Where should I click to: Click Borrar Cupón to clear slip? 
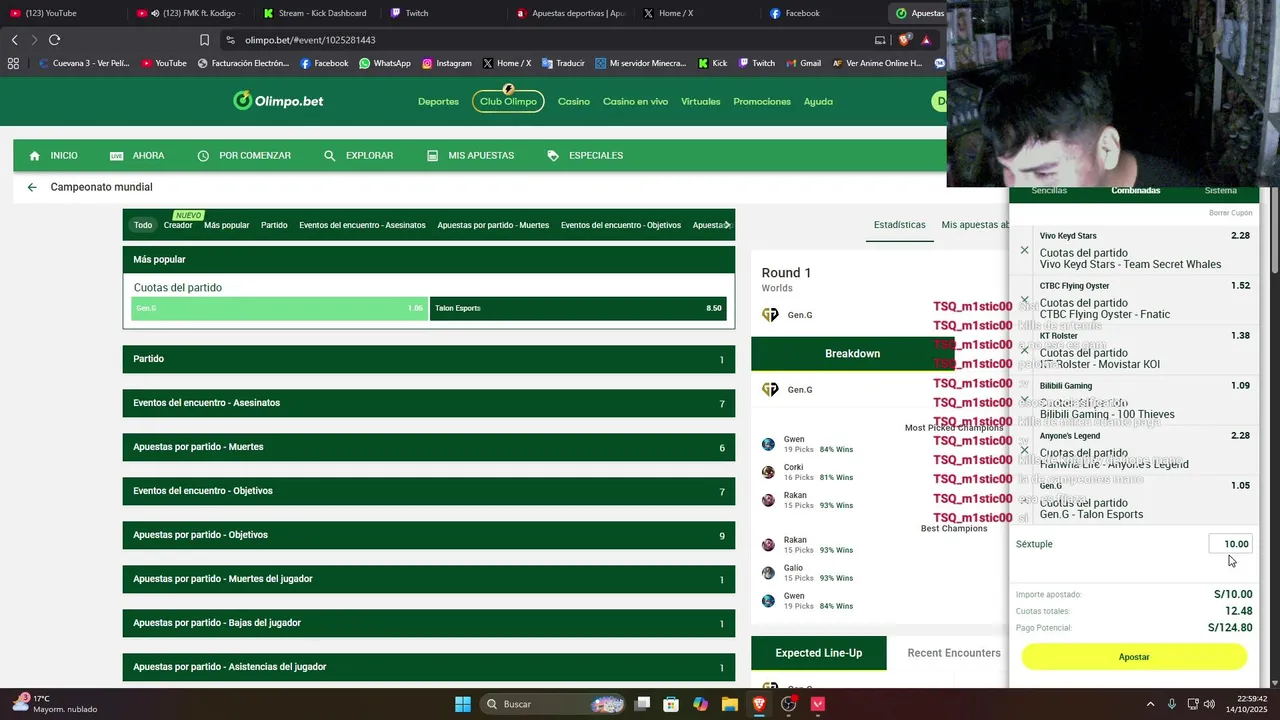(x=1230, y=213)
